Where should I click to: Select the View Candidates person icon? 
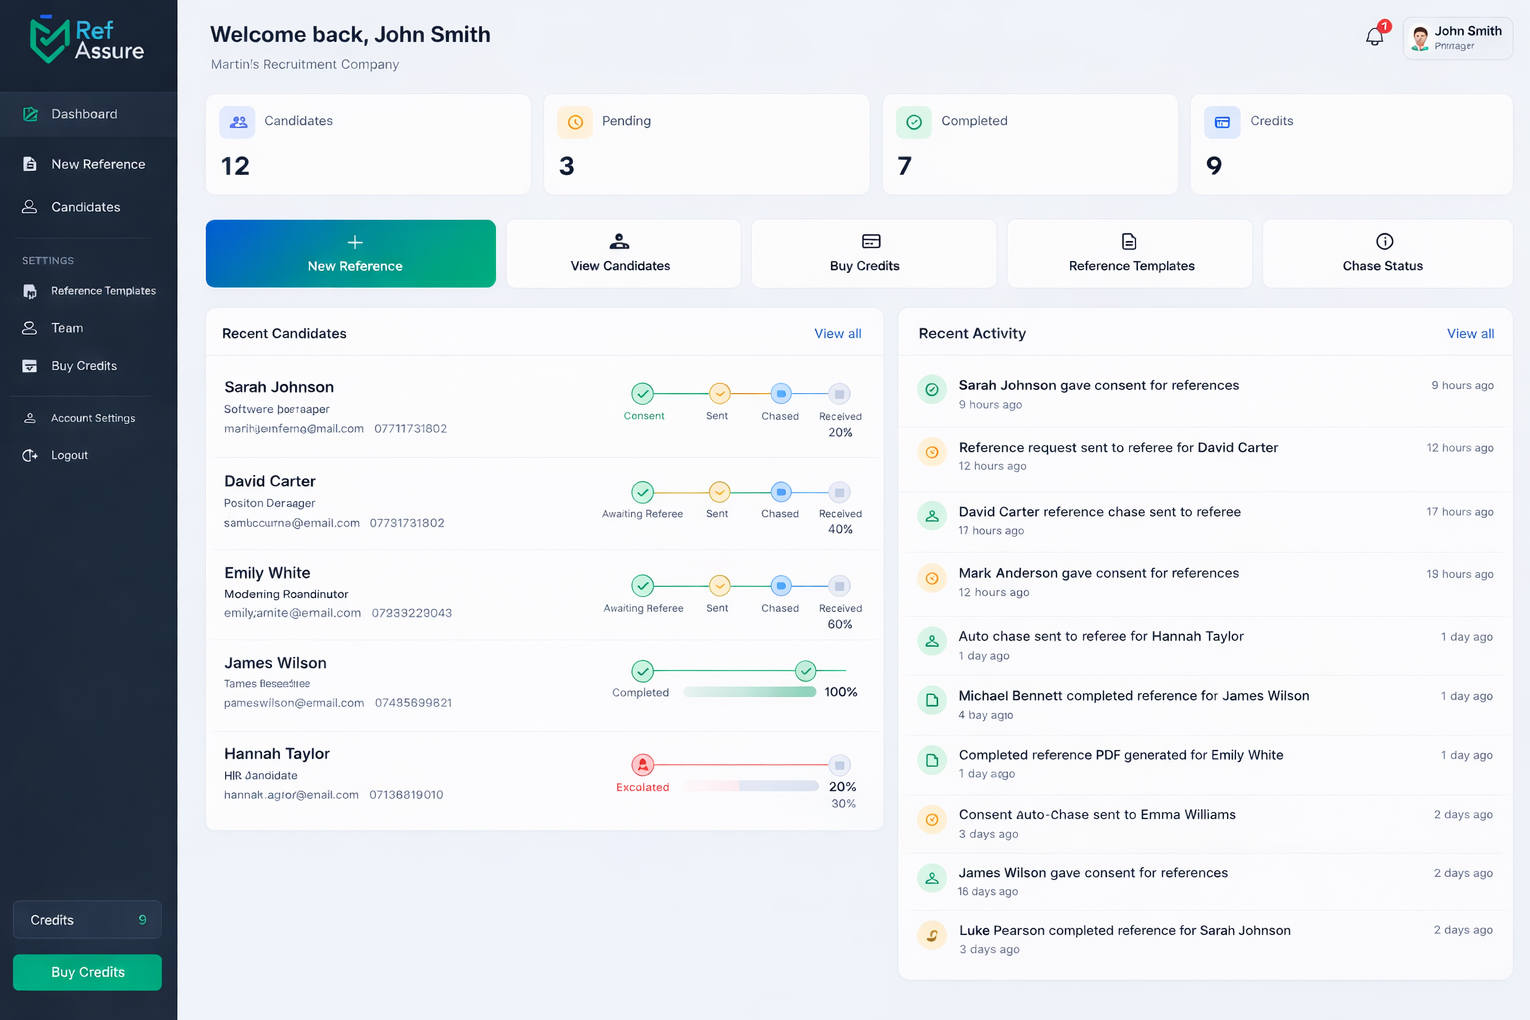point(620,241)
